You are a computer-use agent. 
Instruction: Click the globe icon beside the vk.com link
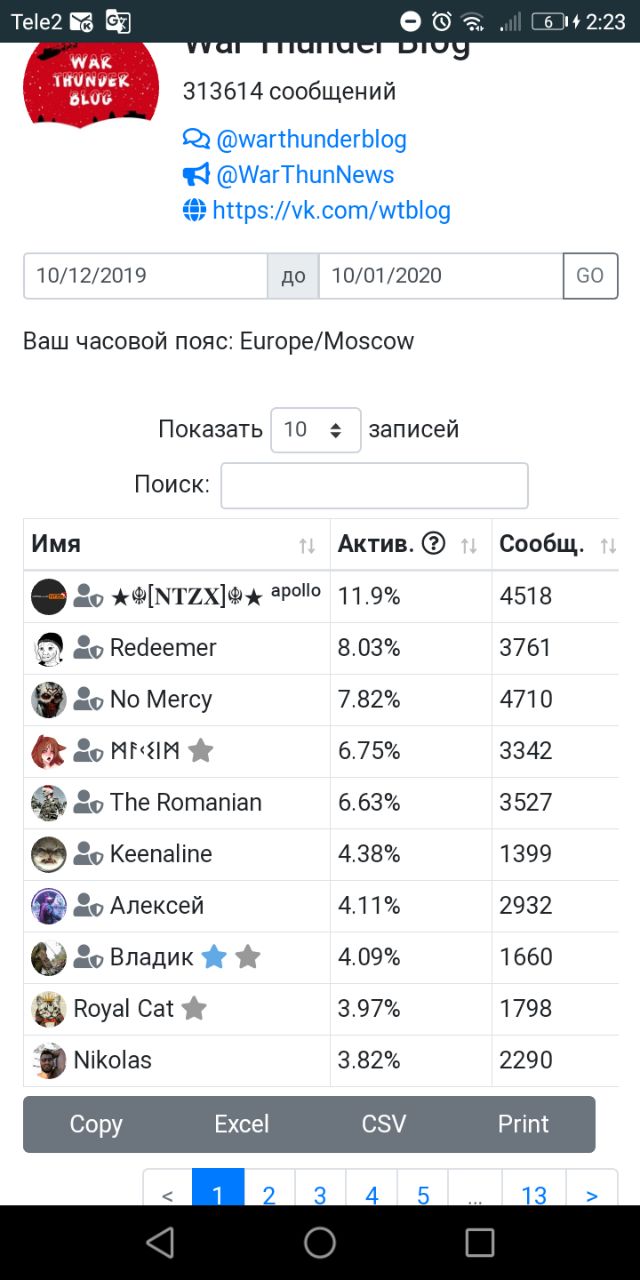[x=194, y=210]
